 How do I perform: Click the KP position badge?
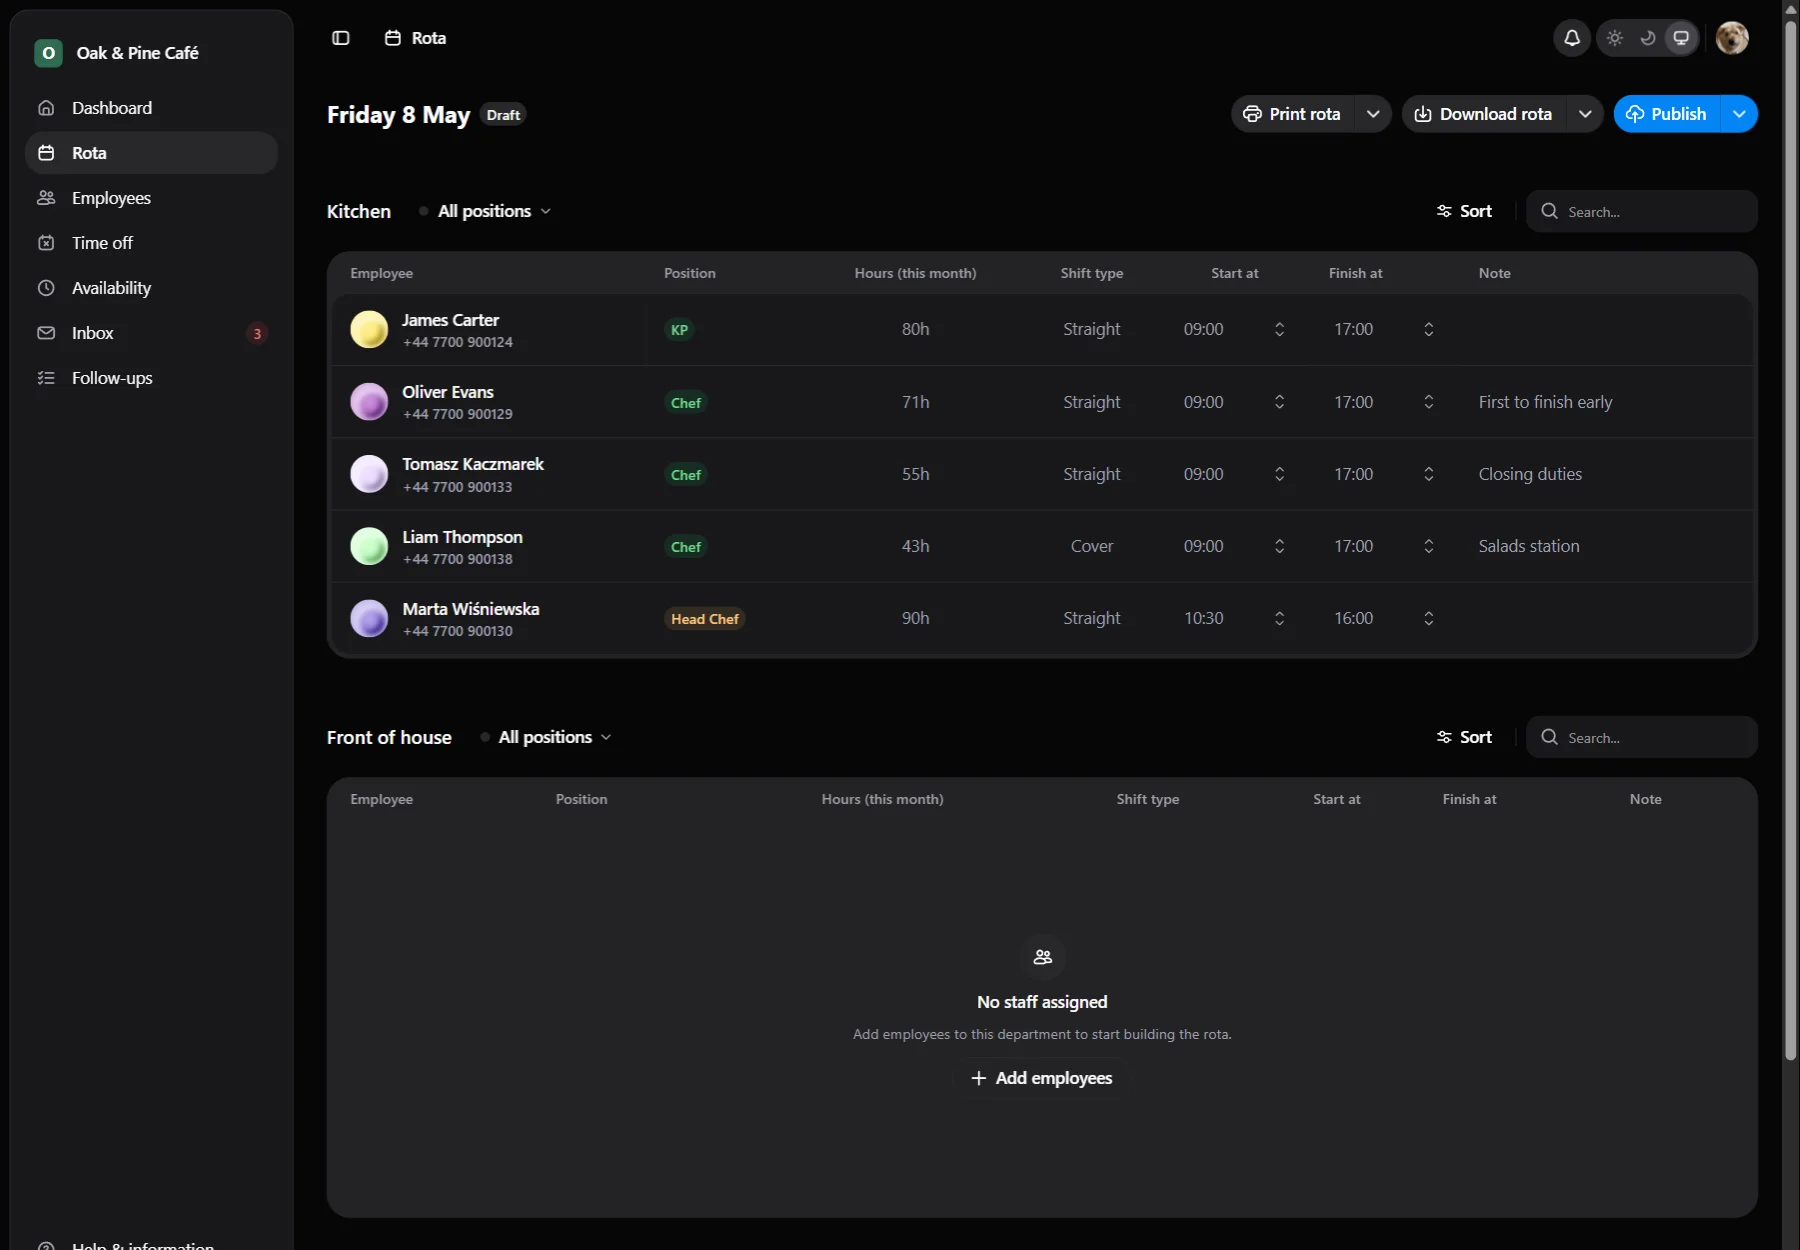(679, 330)
